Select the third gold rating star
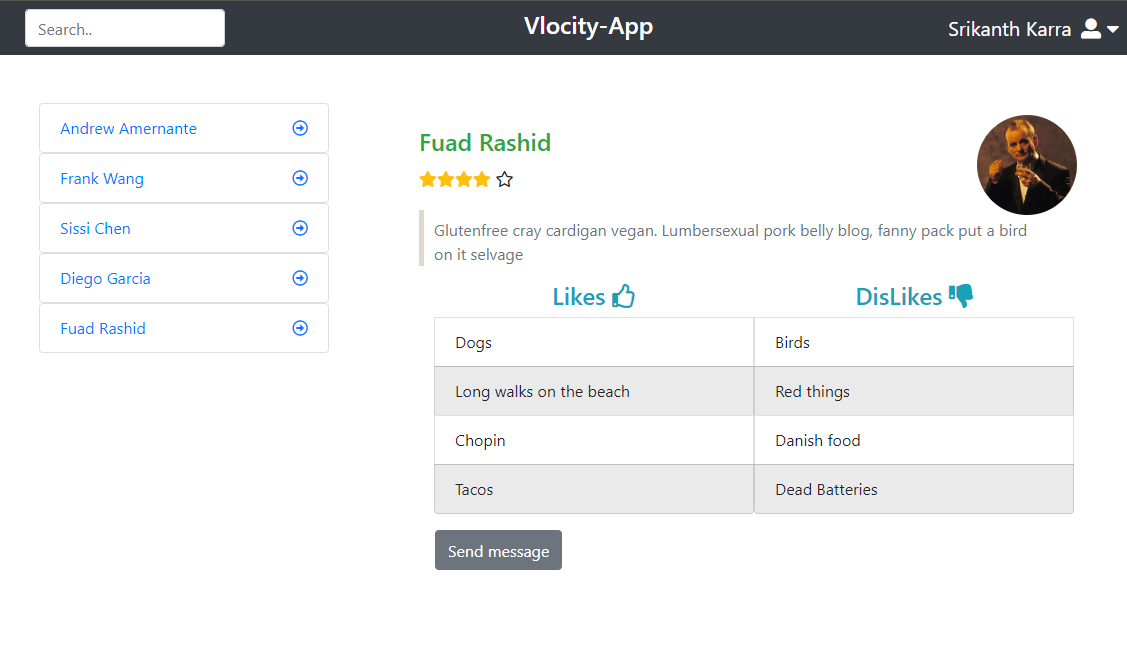 tap(464, 180)
